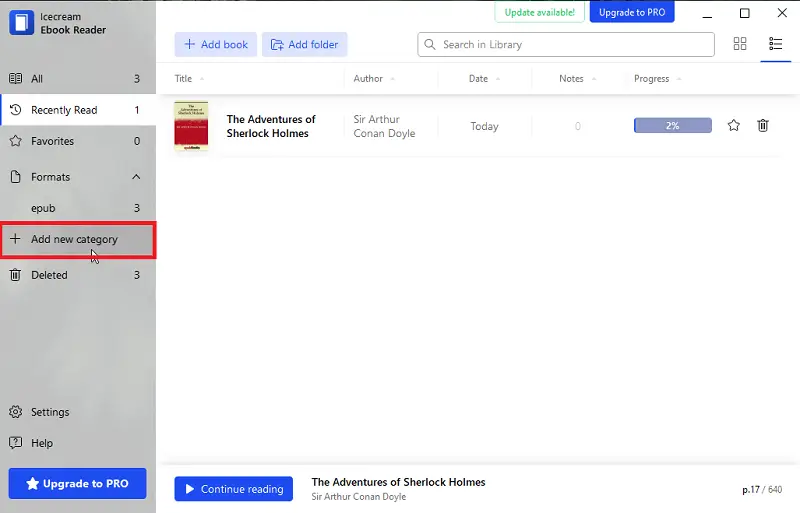
Task: Open the Sherlock Holmes book cover thumbnail
Action: (x=191, y=126)
